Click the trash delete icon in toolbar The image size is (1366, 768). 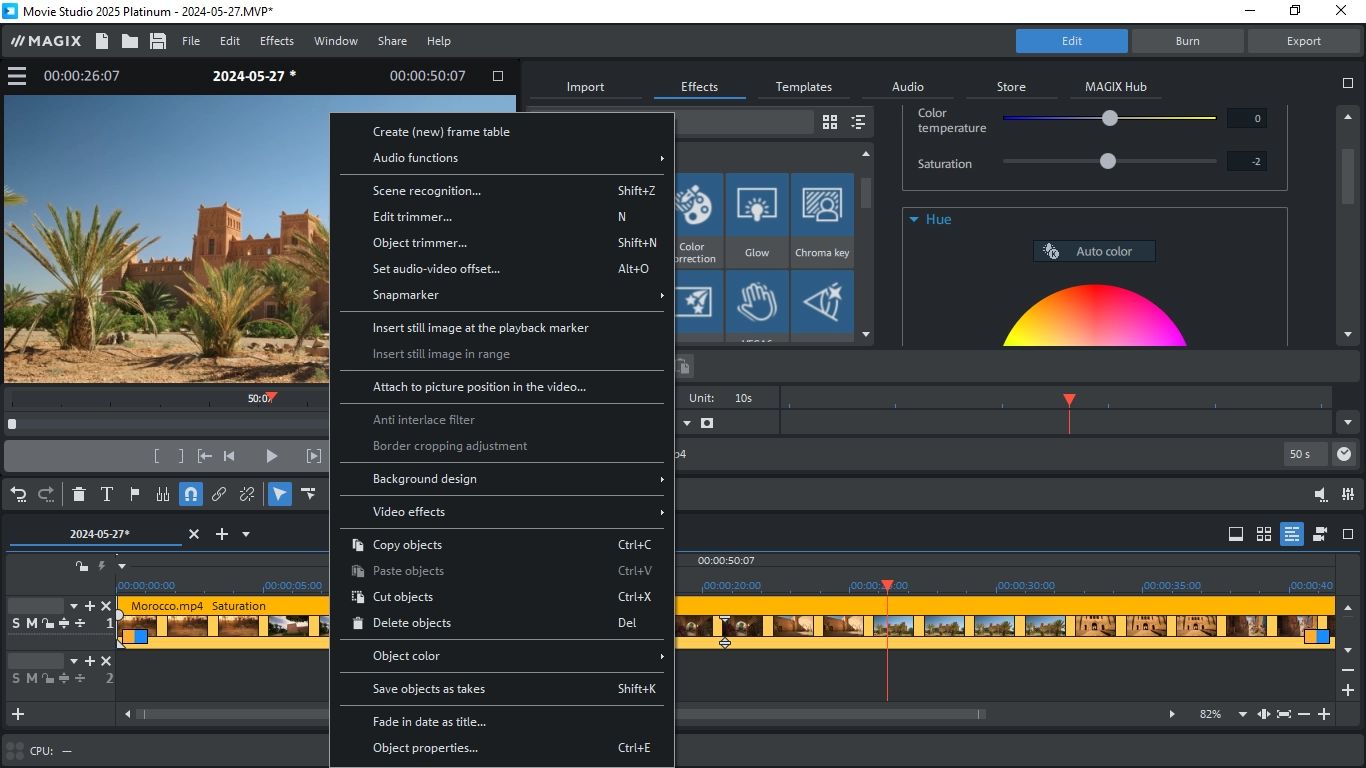click(78, 494)
